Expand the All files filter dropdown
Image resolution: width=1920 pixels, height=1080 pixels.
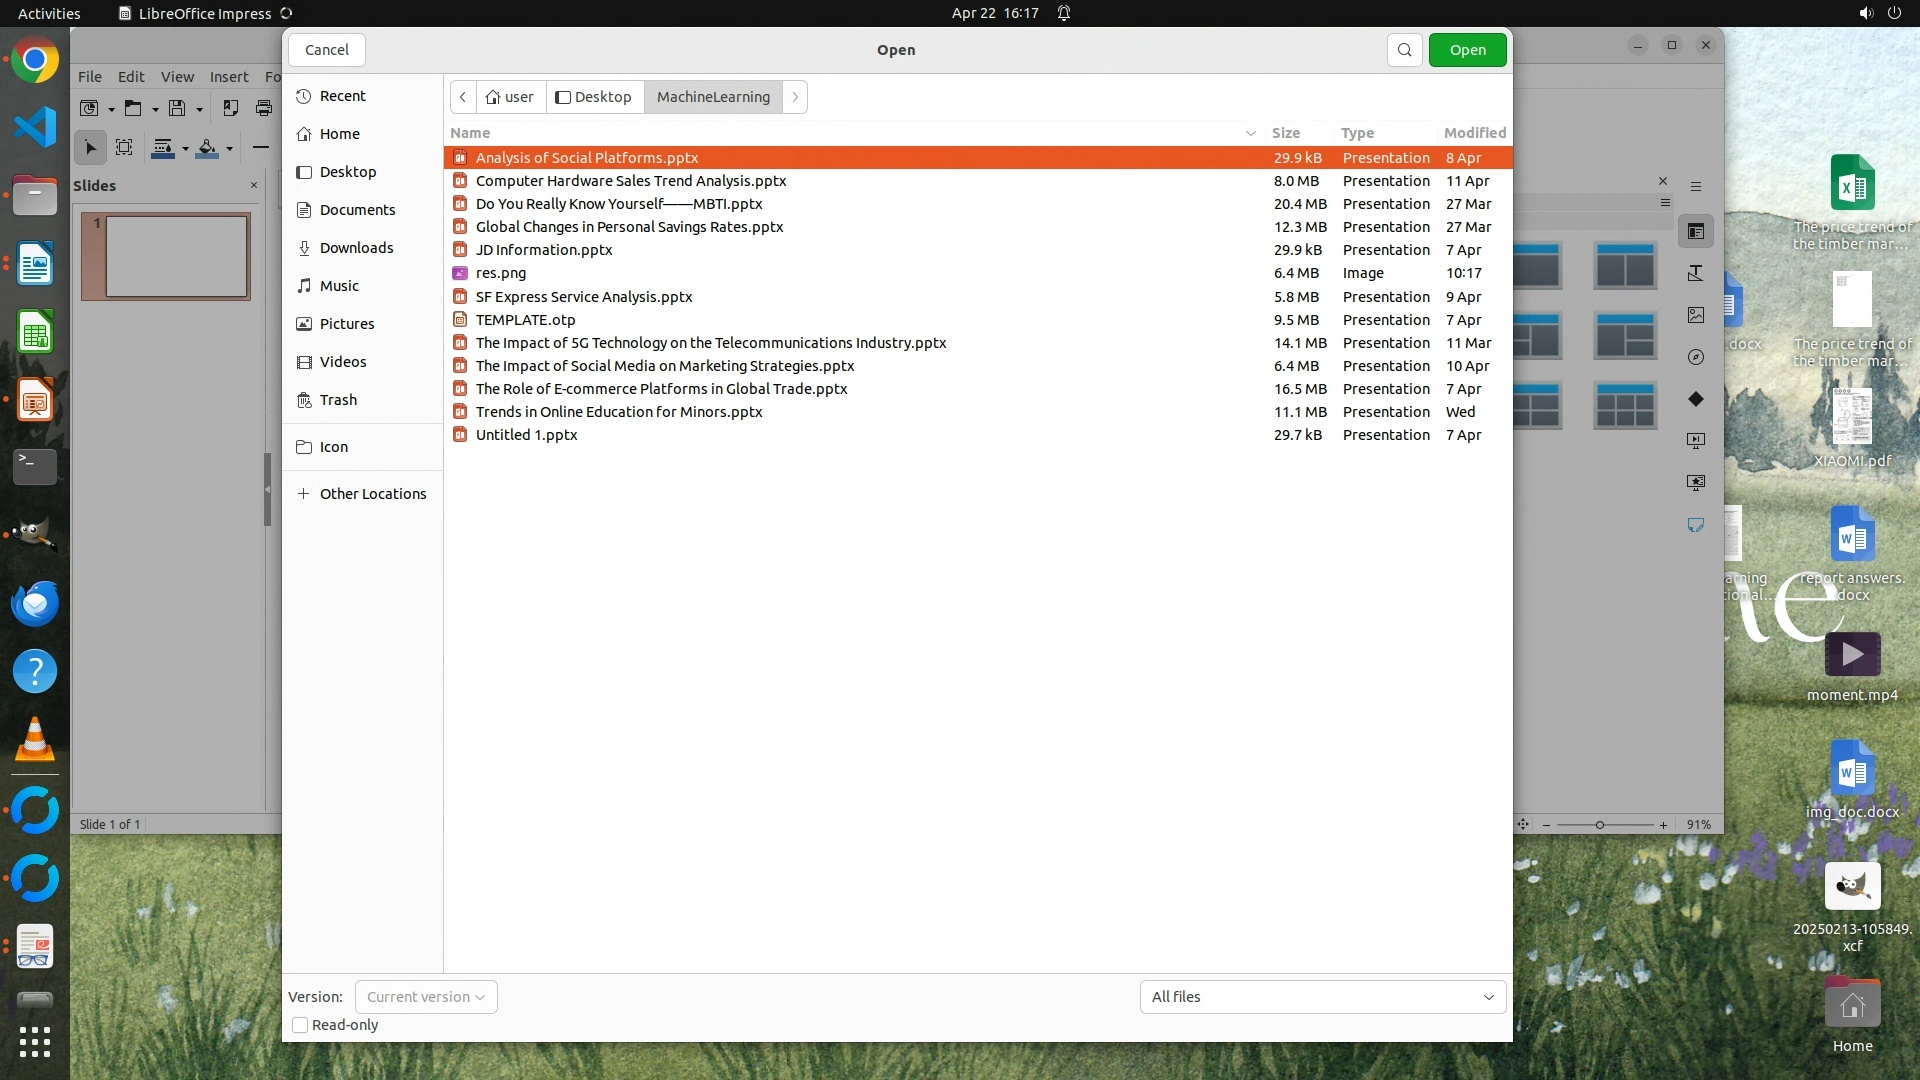(x=1322, y=997)
